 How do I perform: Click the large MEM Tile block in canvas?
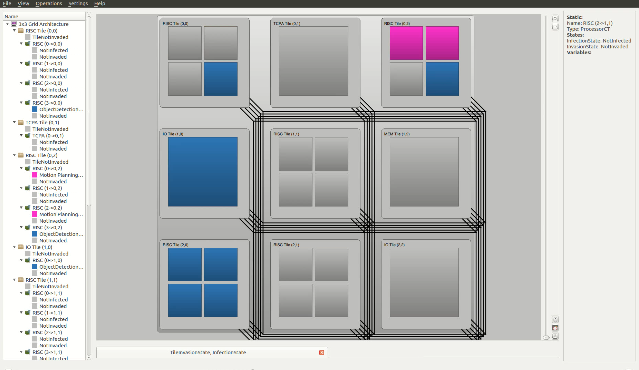tap(424, 172)
